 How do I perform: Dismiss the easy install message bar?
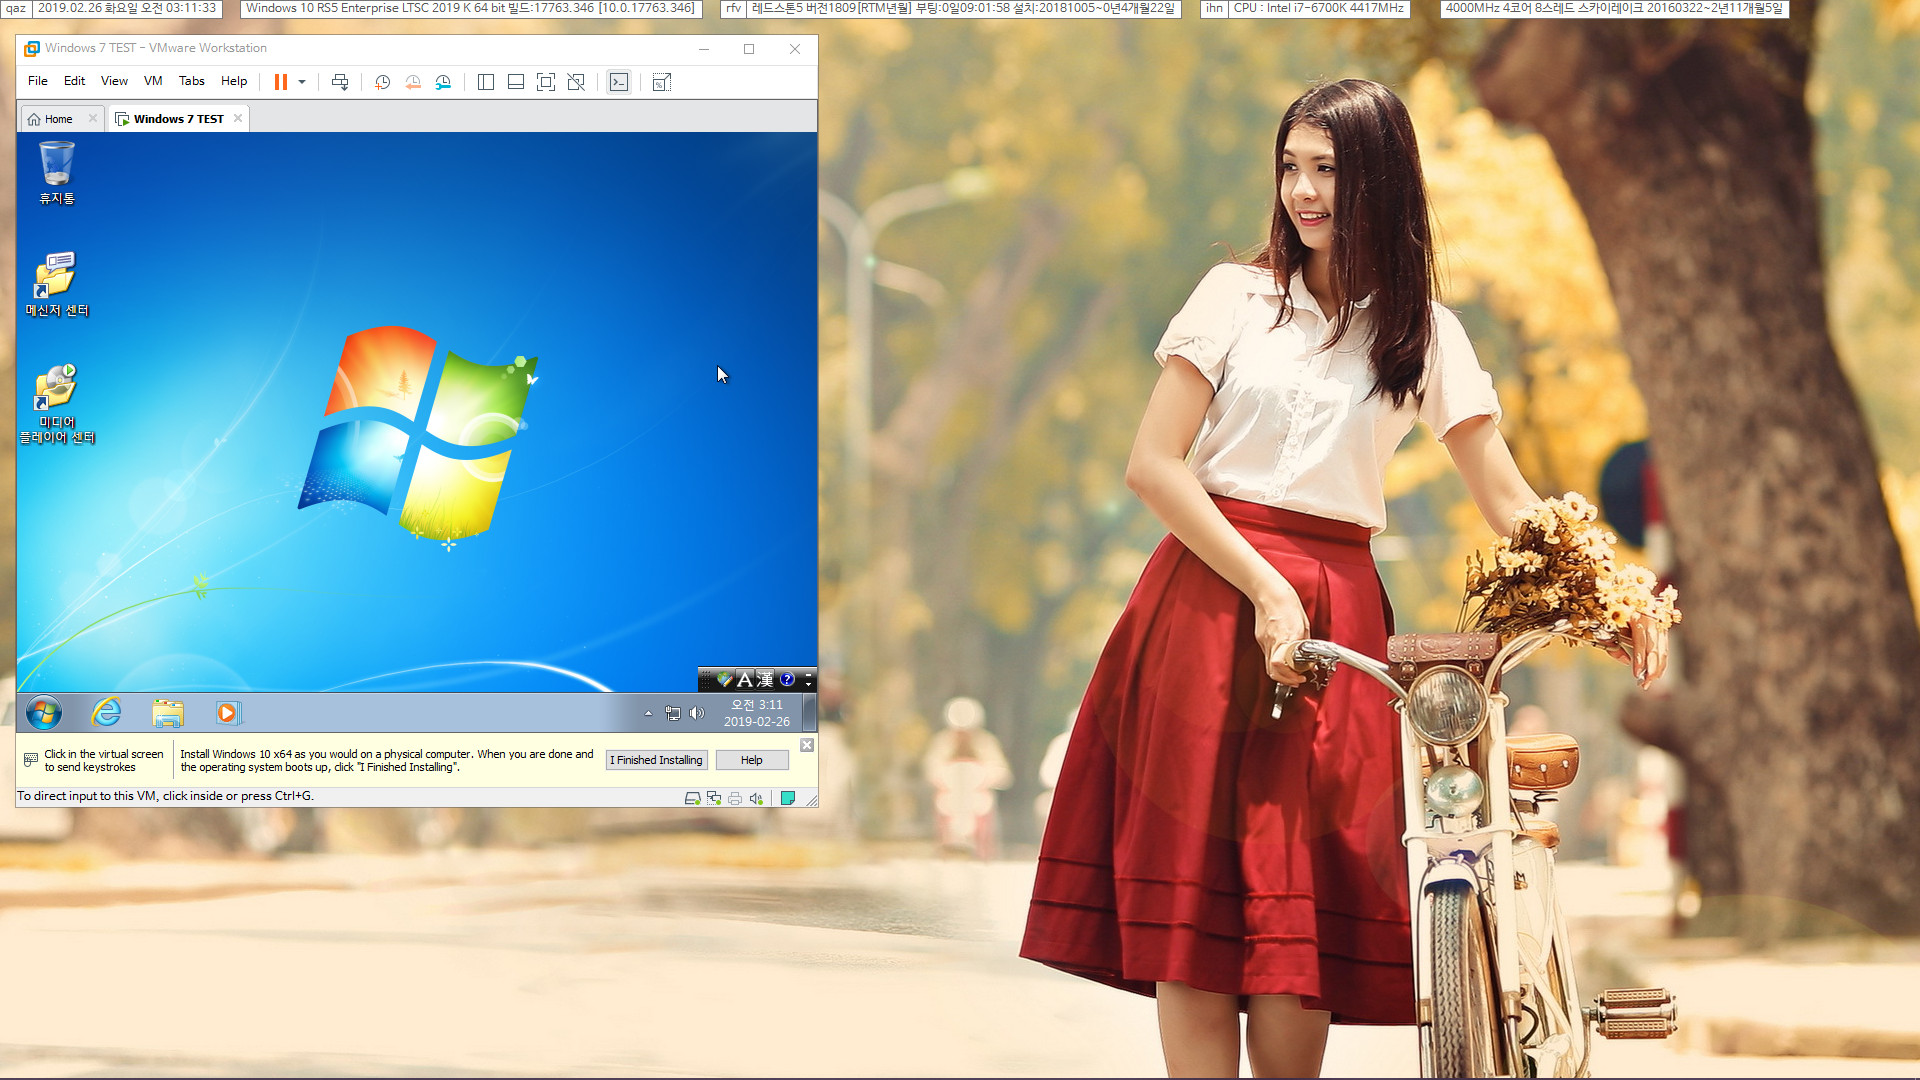(807, 745)
